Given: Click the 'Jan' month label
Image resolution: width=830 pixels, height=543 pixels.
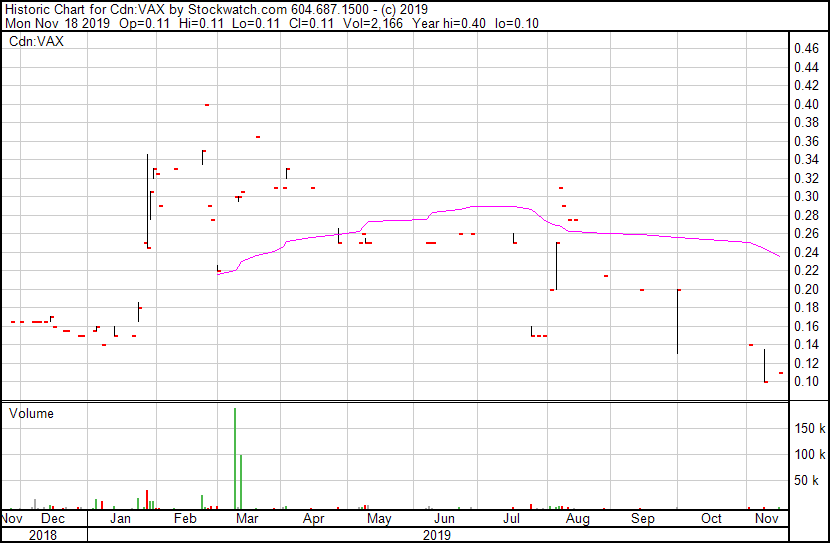Looking at the screenshot, I should 121,518.
